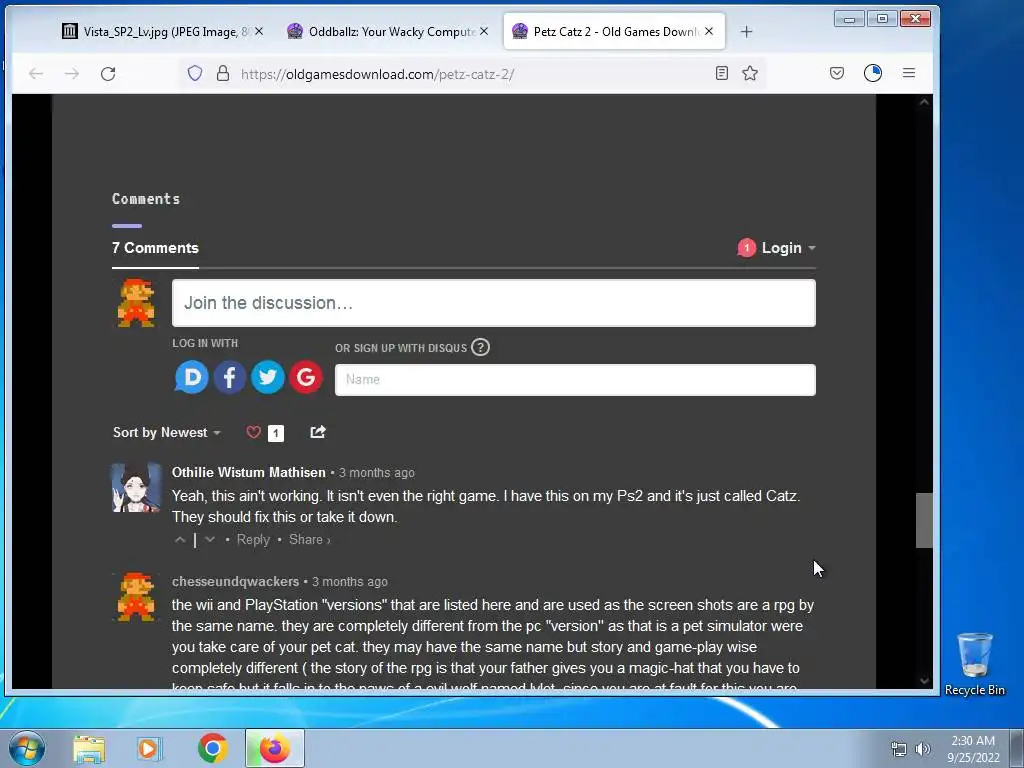Open Google Chrome from the taskbar
The height and width of the screenshot is (768, 1024).
(x=212, y=748)
